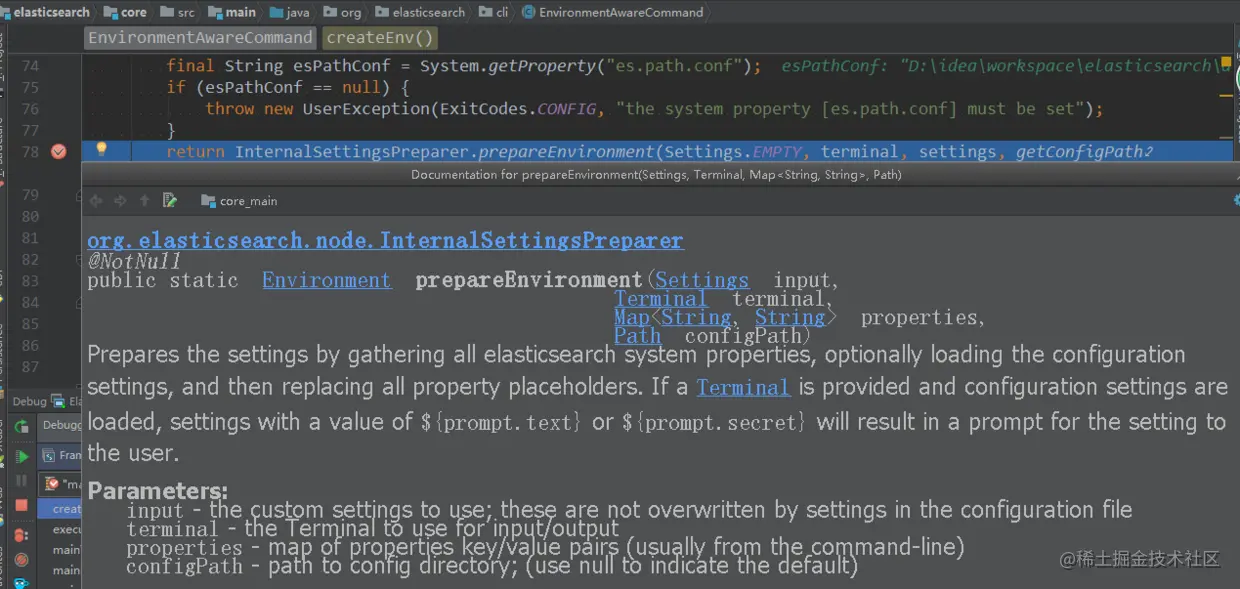Click the Rerun debug session icon
The image size is (1240, 589).
[21, 427]
